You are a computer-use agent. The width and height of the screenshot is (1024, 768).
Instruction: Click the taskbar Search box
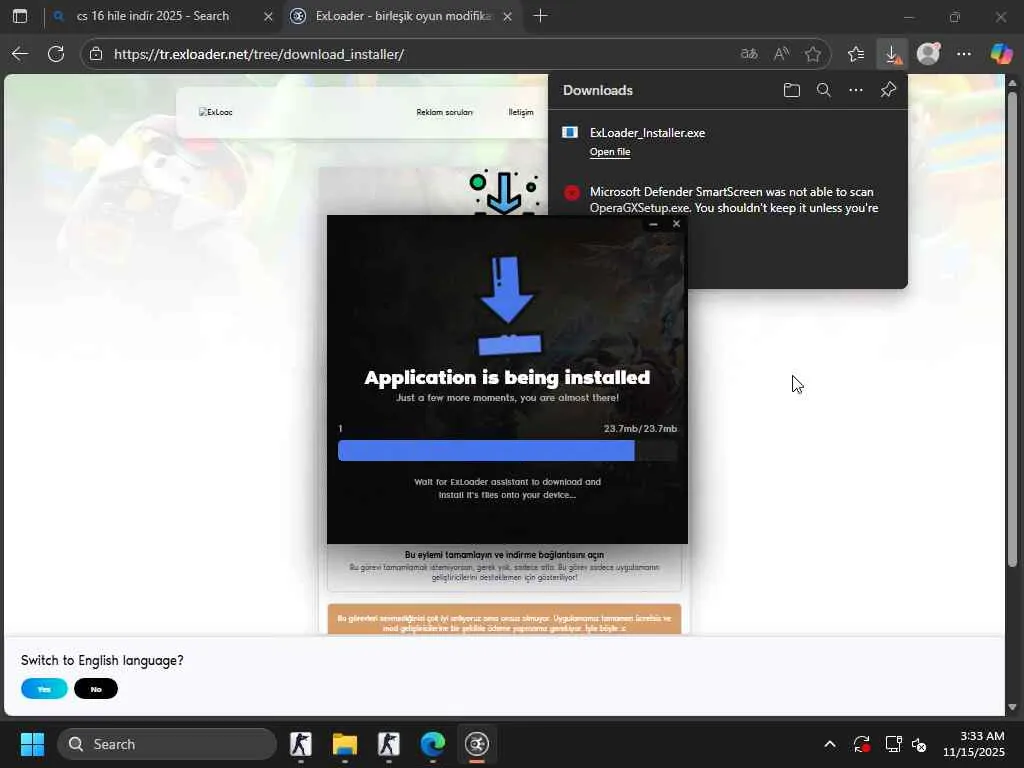(167, 744)
